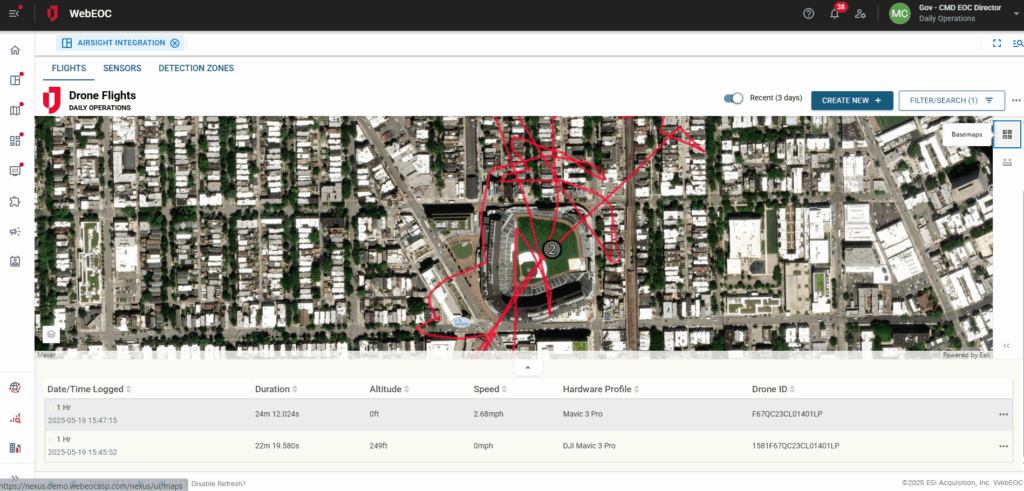Sort by the Duration column header

coord(277,389)
